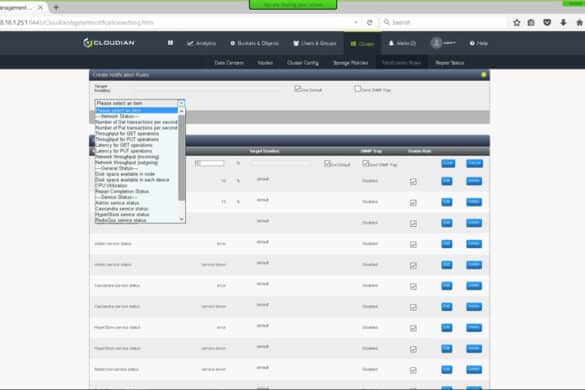
Task: Select Notification Rules sub-tab
Action: tap(401, 63)
